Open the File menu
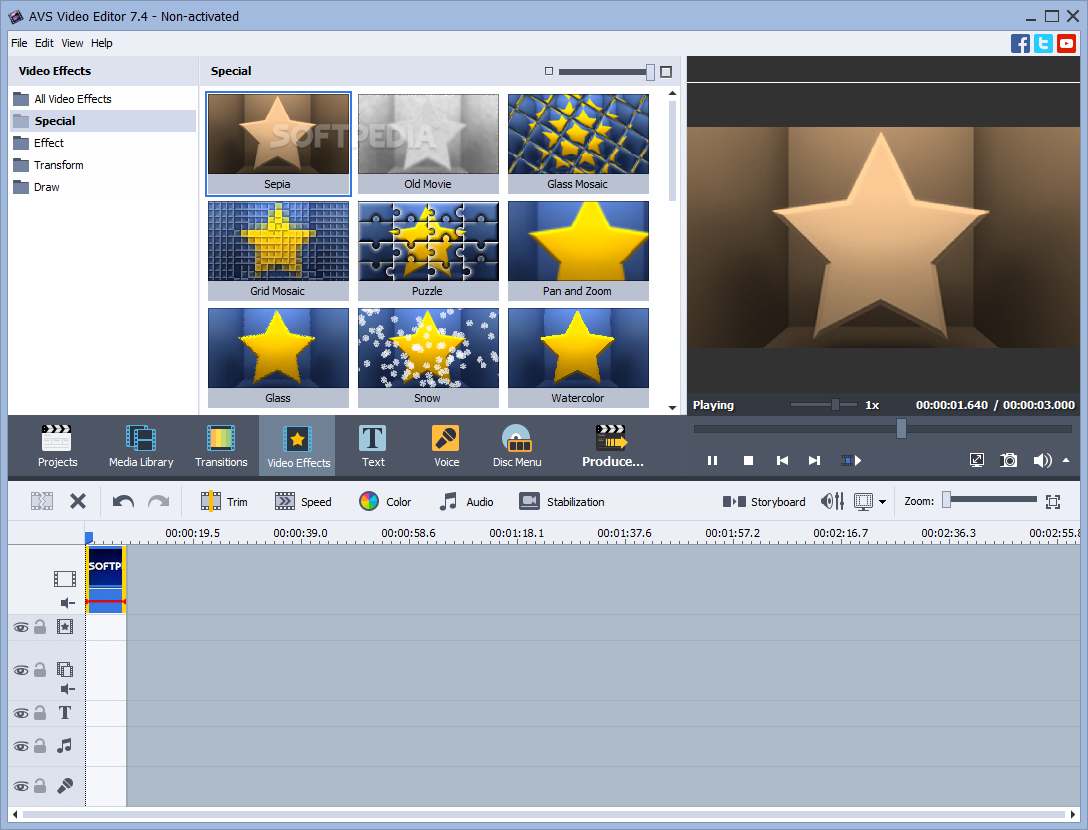This screenshot has height=830, width=1088. pos(19,43)
